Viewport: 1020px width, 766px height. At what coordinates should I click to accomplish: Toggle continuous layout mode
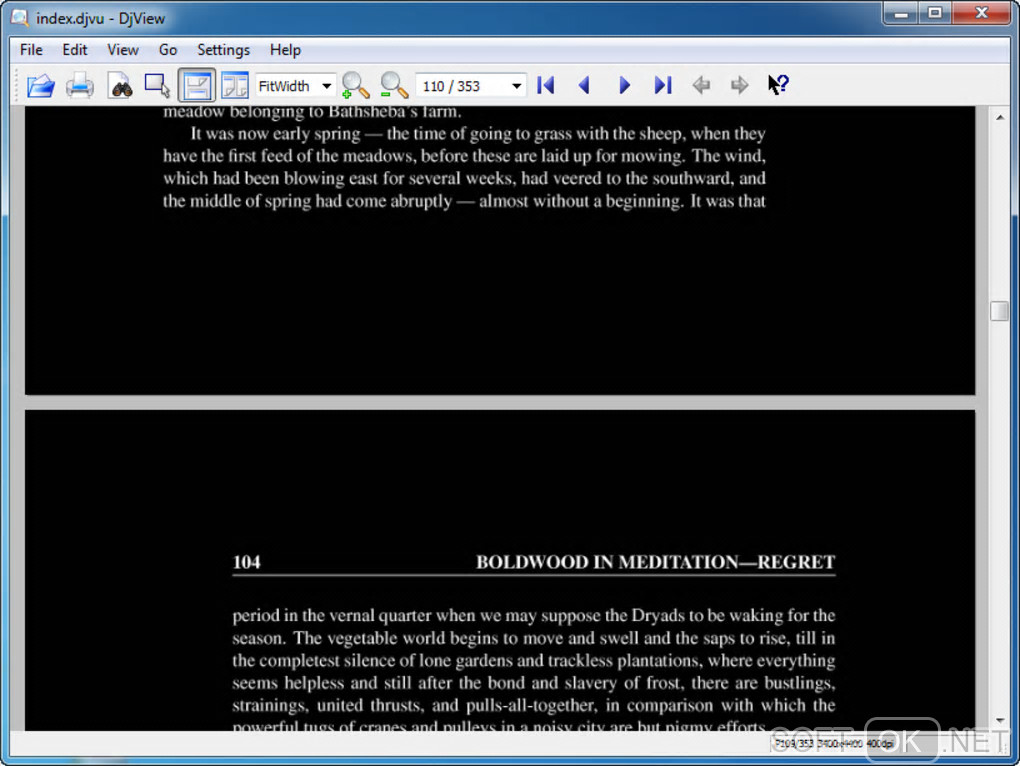196,85
